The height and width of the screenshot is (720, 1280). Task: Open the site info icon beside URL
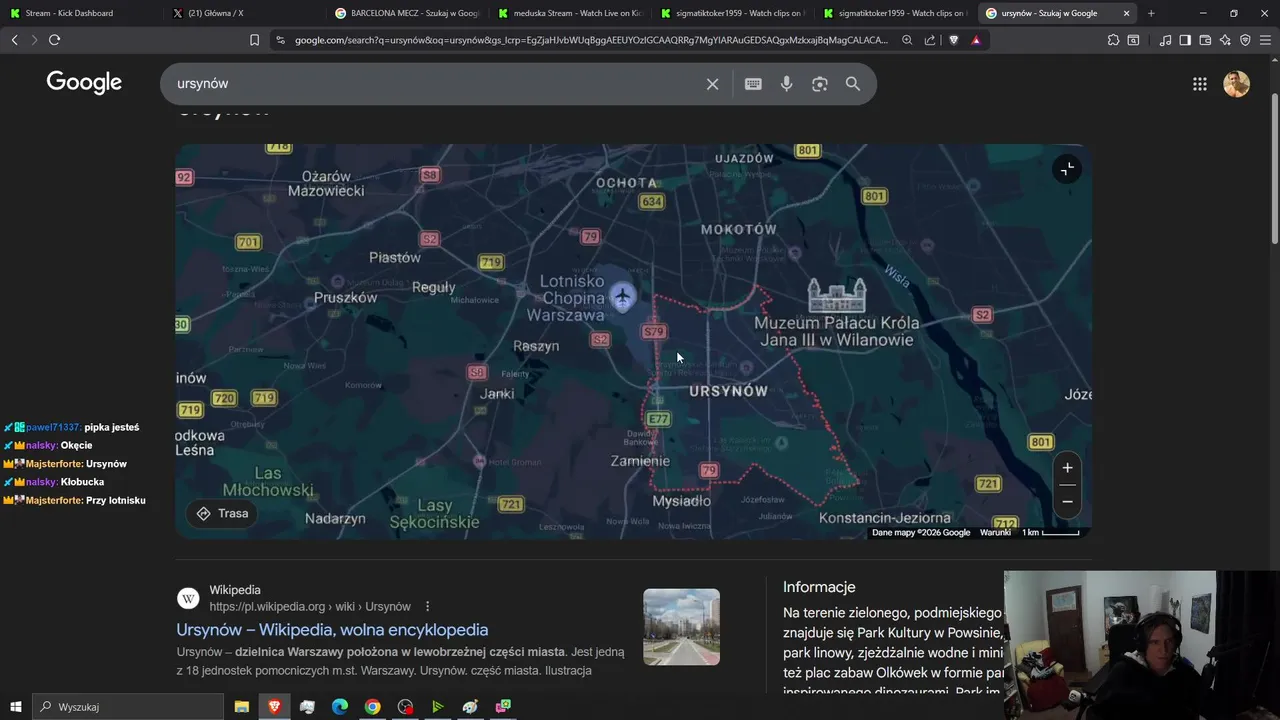[280, 40]
